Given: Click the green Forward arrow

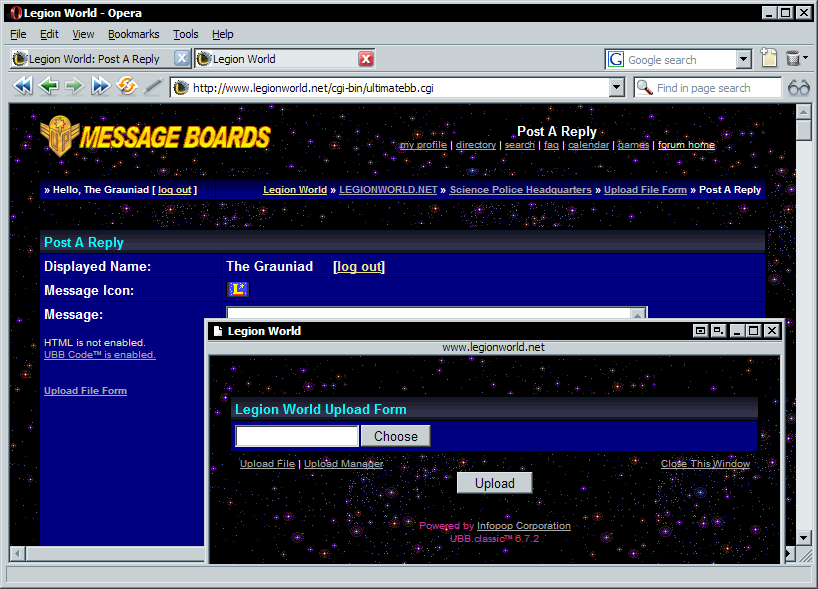Looking at the screenshot, I should pyautogui.click(x=74, y=86).
